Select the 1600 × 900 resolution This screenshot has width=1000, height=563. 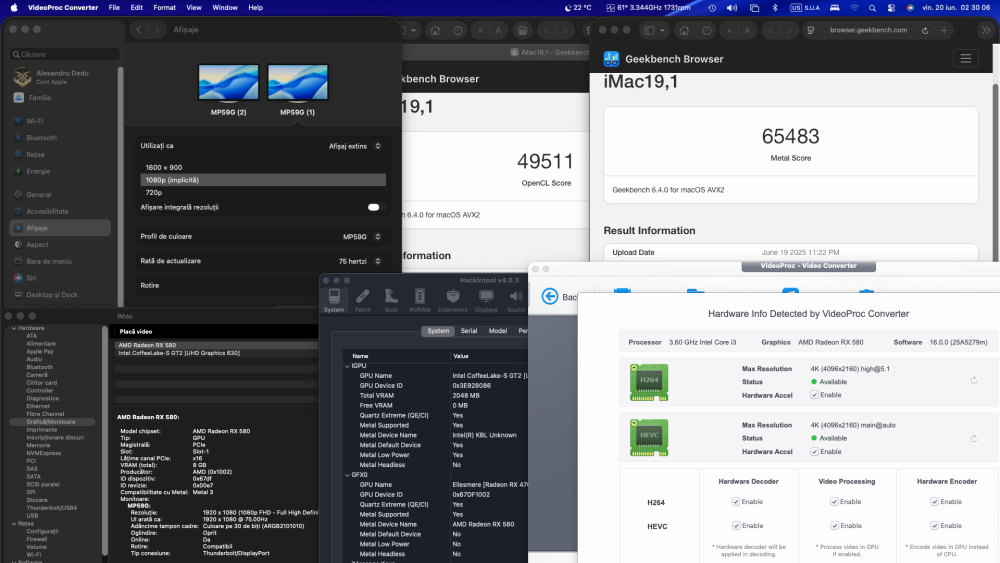[263, 168]
